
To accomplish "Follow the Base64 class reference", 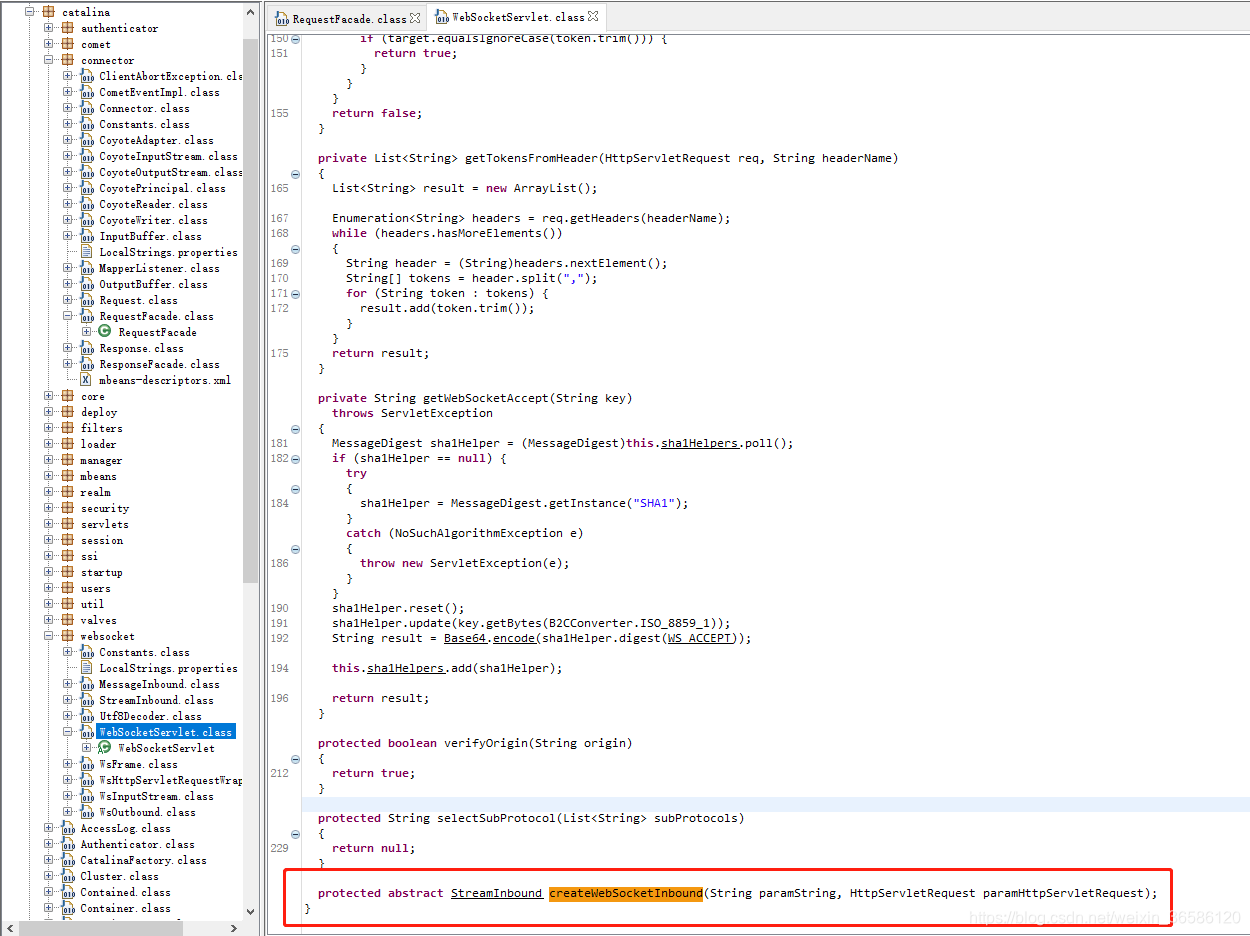I will click(465, 638).
